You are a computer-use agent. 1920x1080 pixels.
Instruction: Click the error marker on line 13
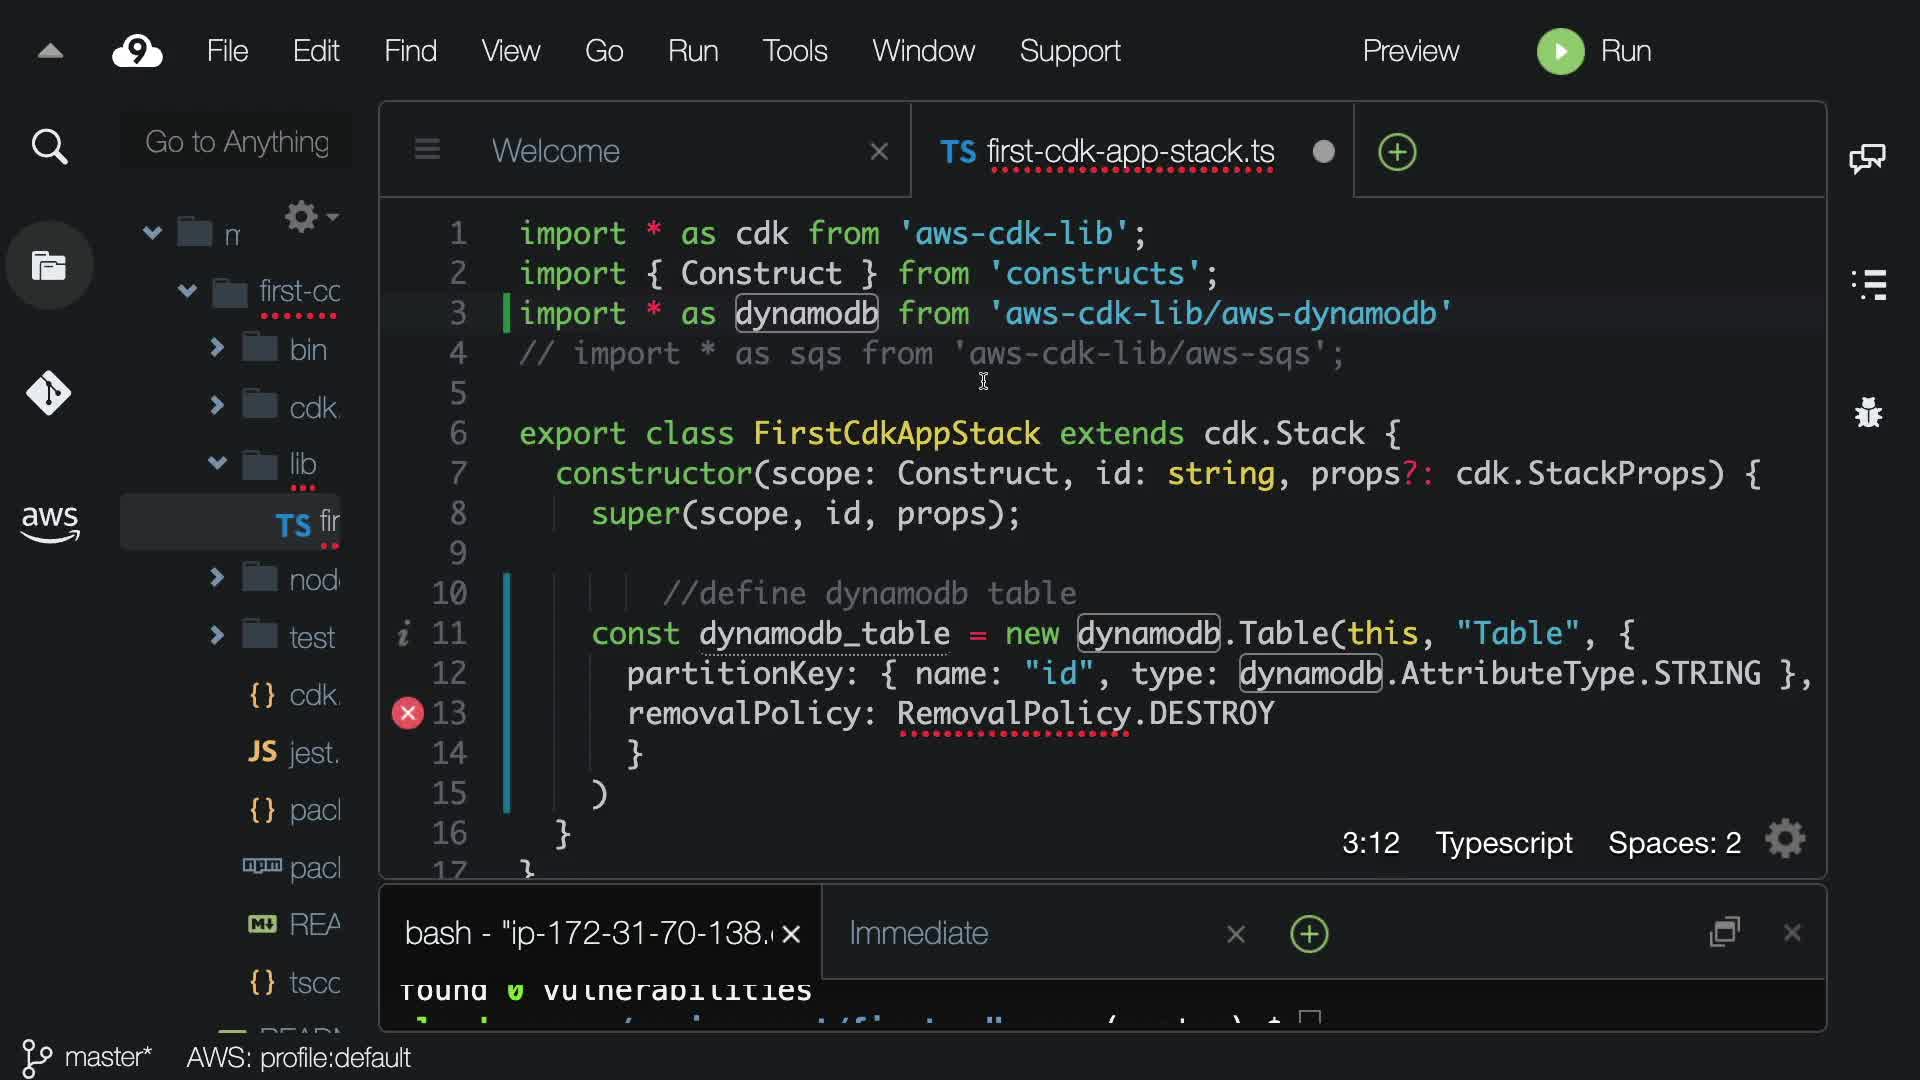[x=408, y=713]
